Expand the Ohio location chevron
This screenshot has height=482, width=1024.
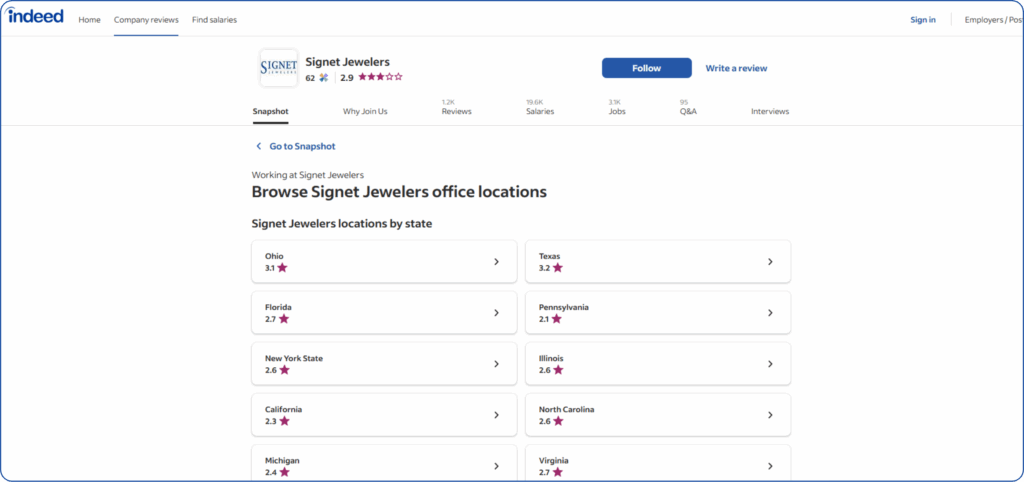[496, 262]
